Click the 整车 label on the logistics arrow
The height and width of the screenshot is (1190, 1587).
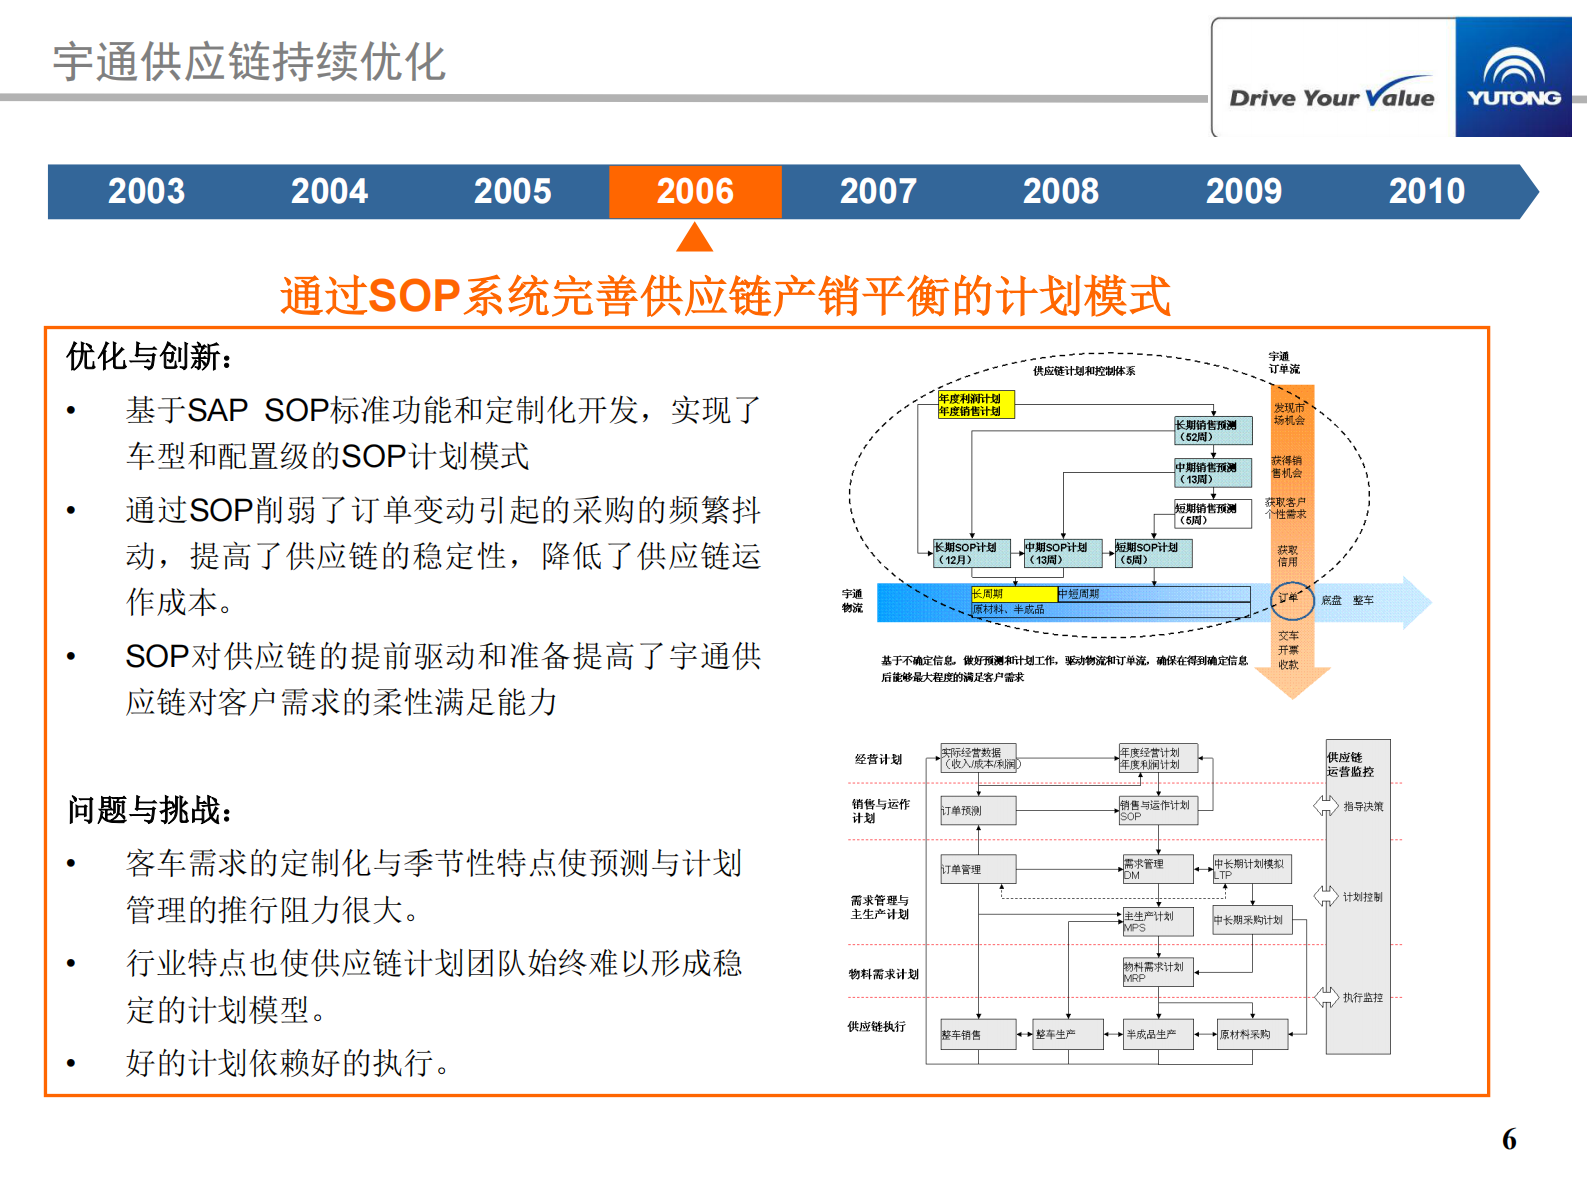[x=1363, y=600]
